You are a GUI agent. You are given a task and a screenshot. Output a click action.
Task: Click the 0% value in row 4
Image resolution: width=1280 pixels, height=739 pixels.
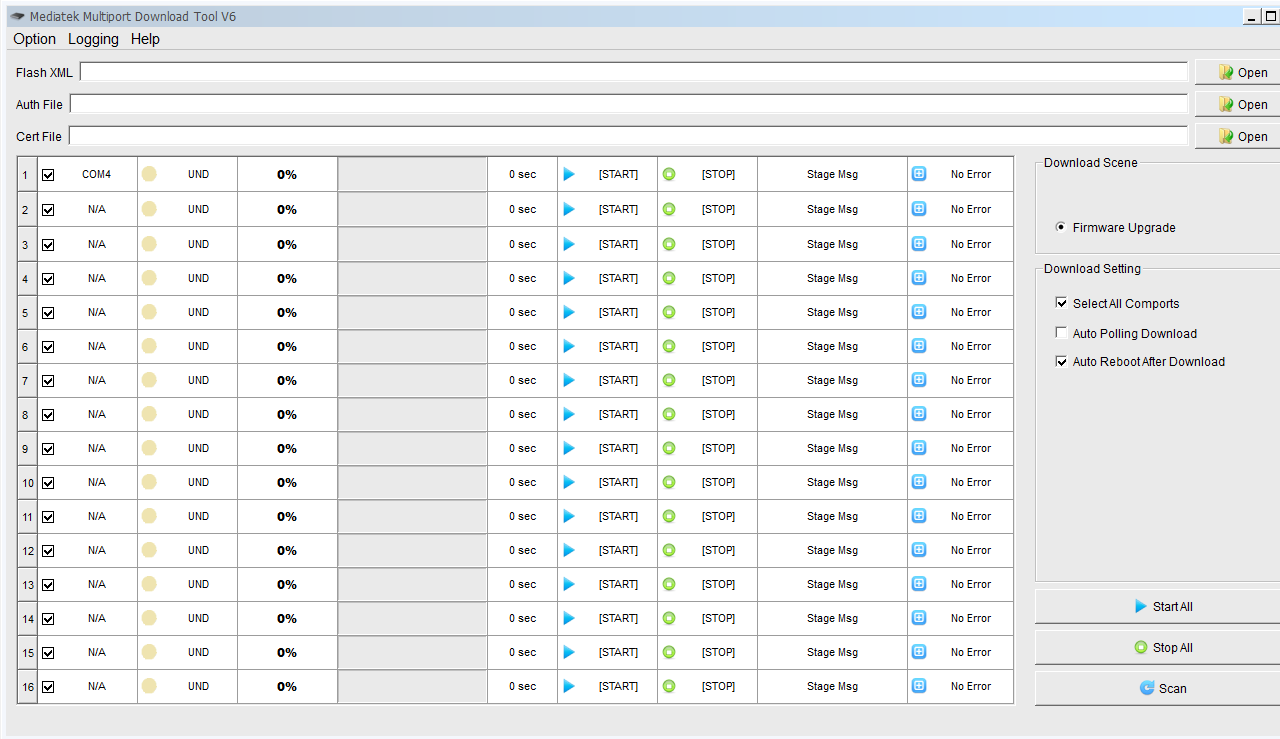pyautogui.click(x=287, y=278)
